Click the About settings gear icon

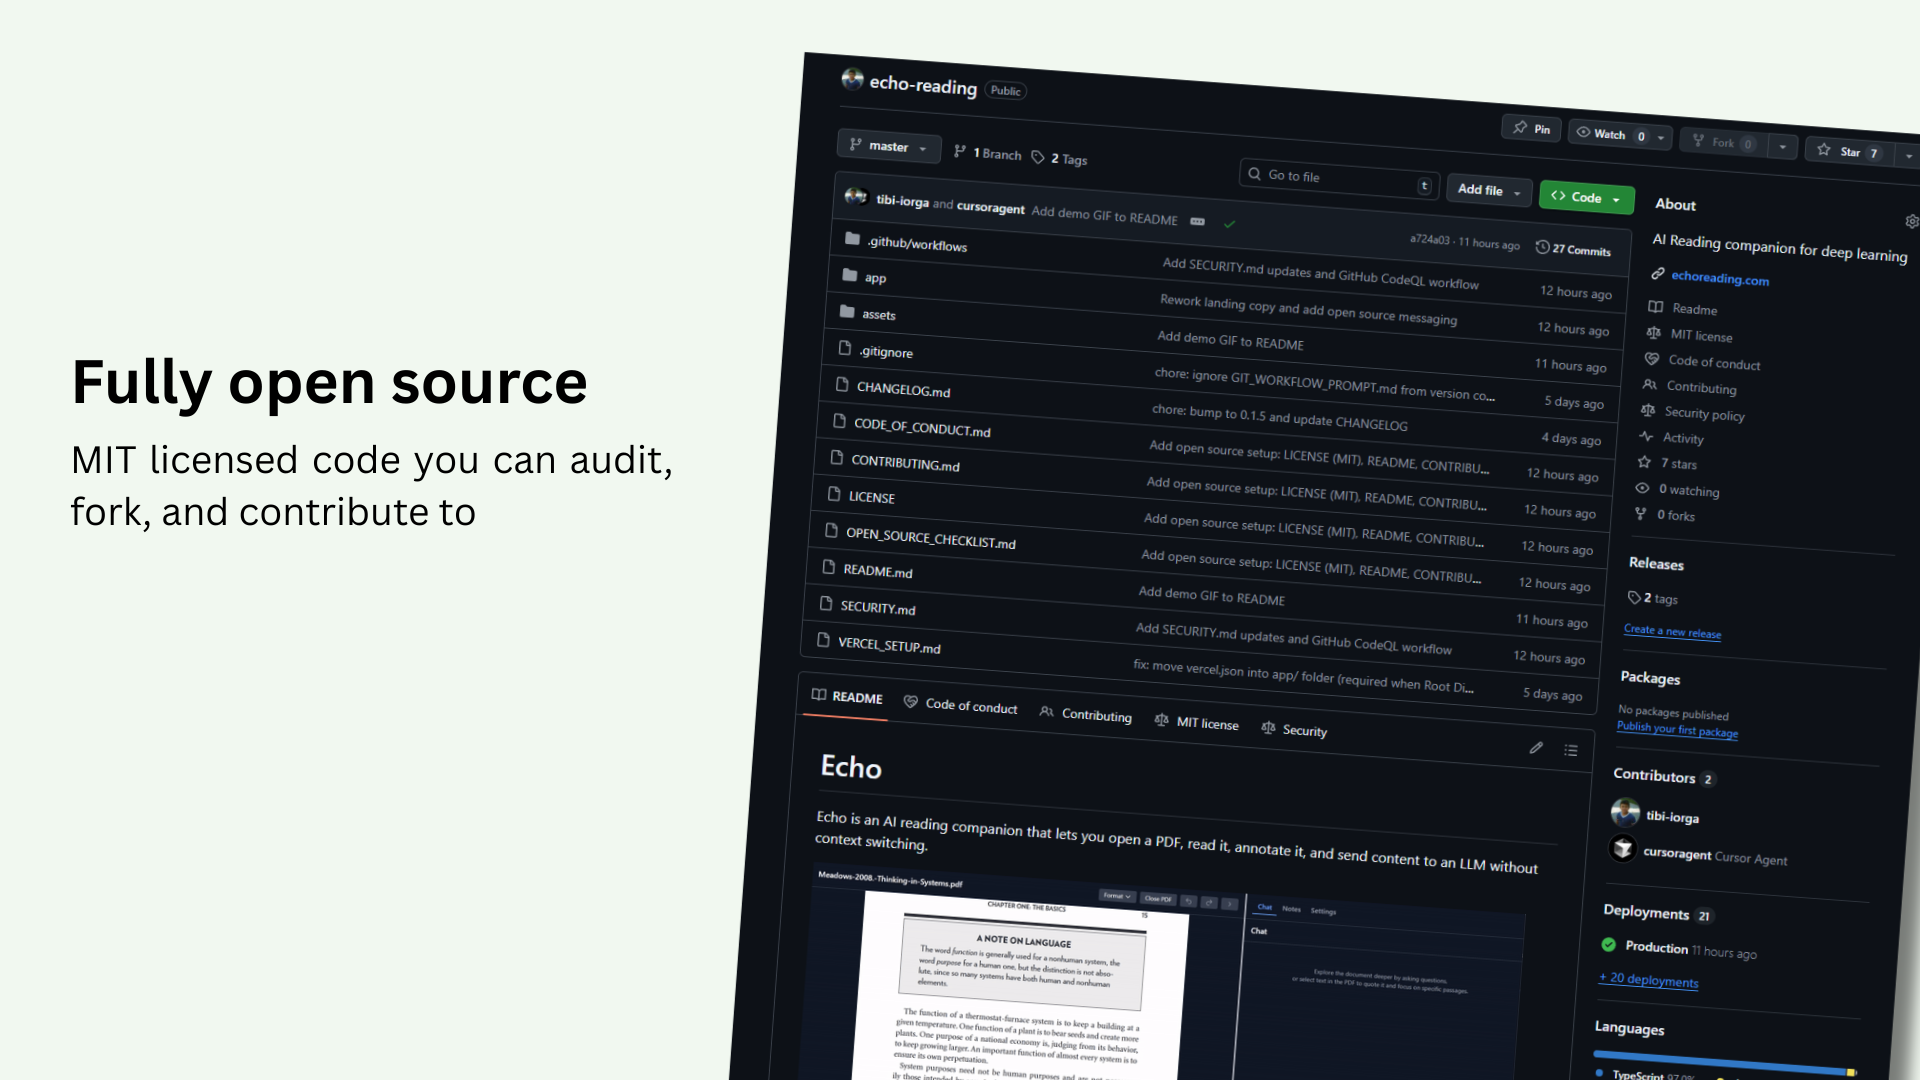click(1911, 221)
